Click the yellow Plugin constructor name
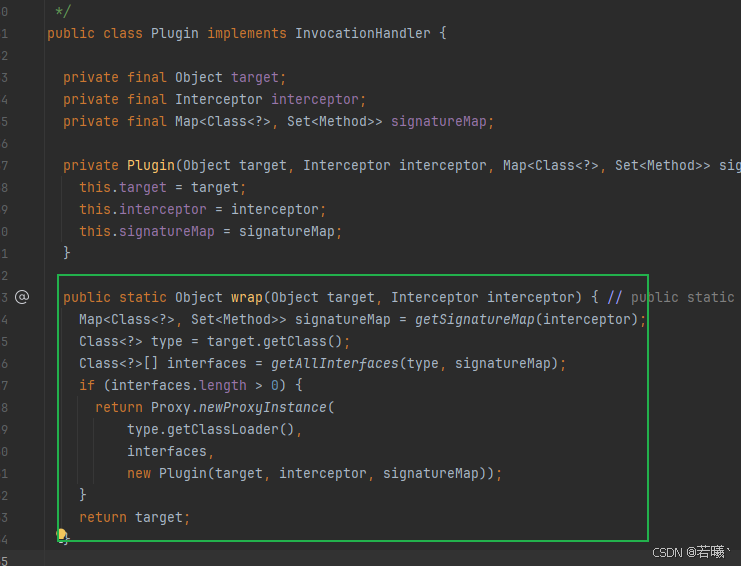 pos(151,165)
